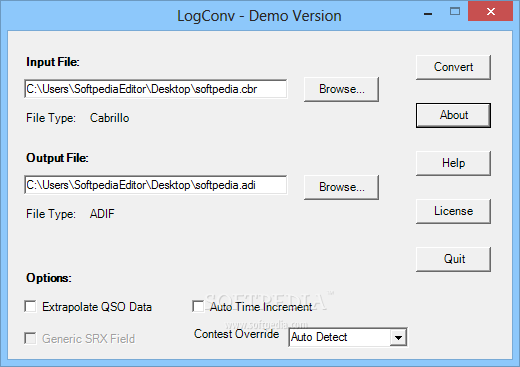Screen dimensions: 520x367
Task: Click the output file path field
Action: click(156, 185)
